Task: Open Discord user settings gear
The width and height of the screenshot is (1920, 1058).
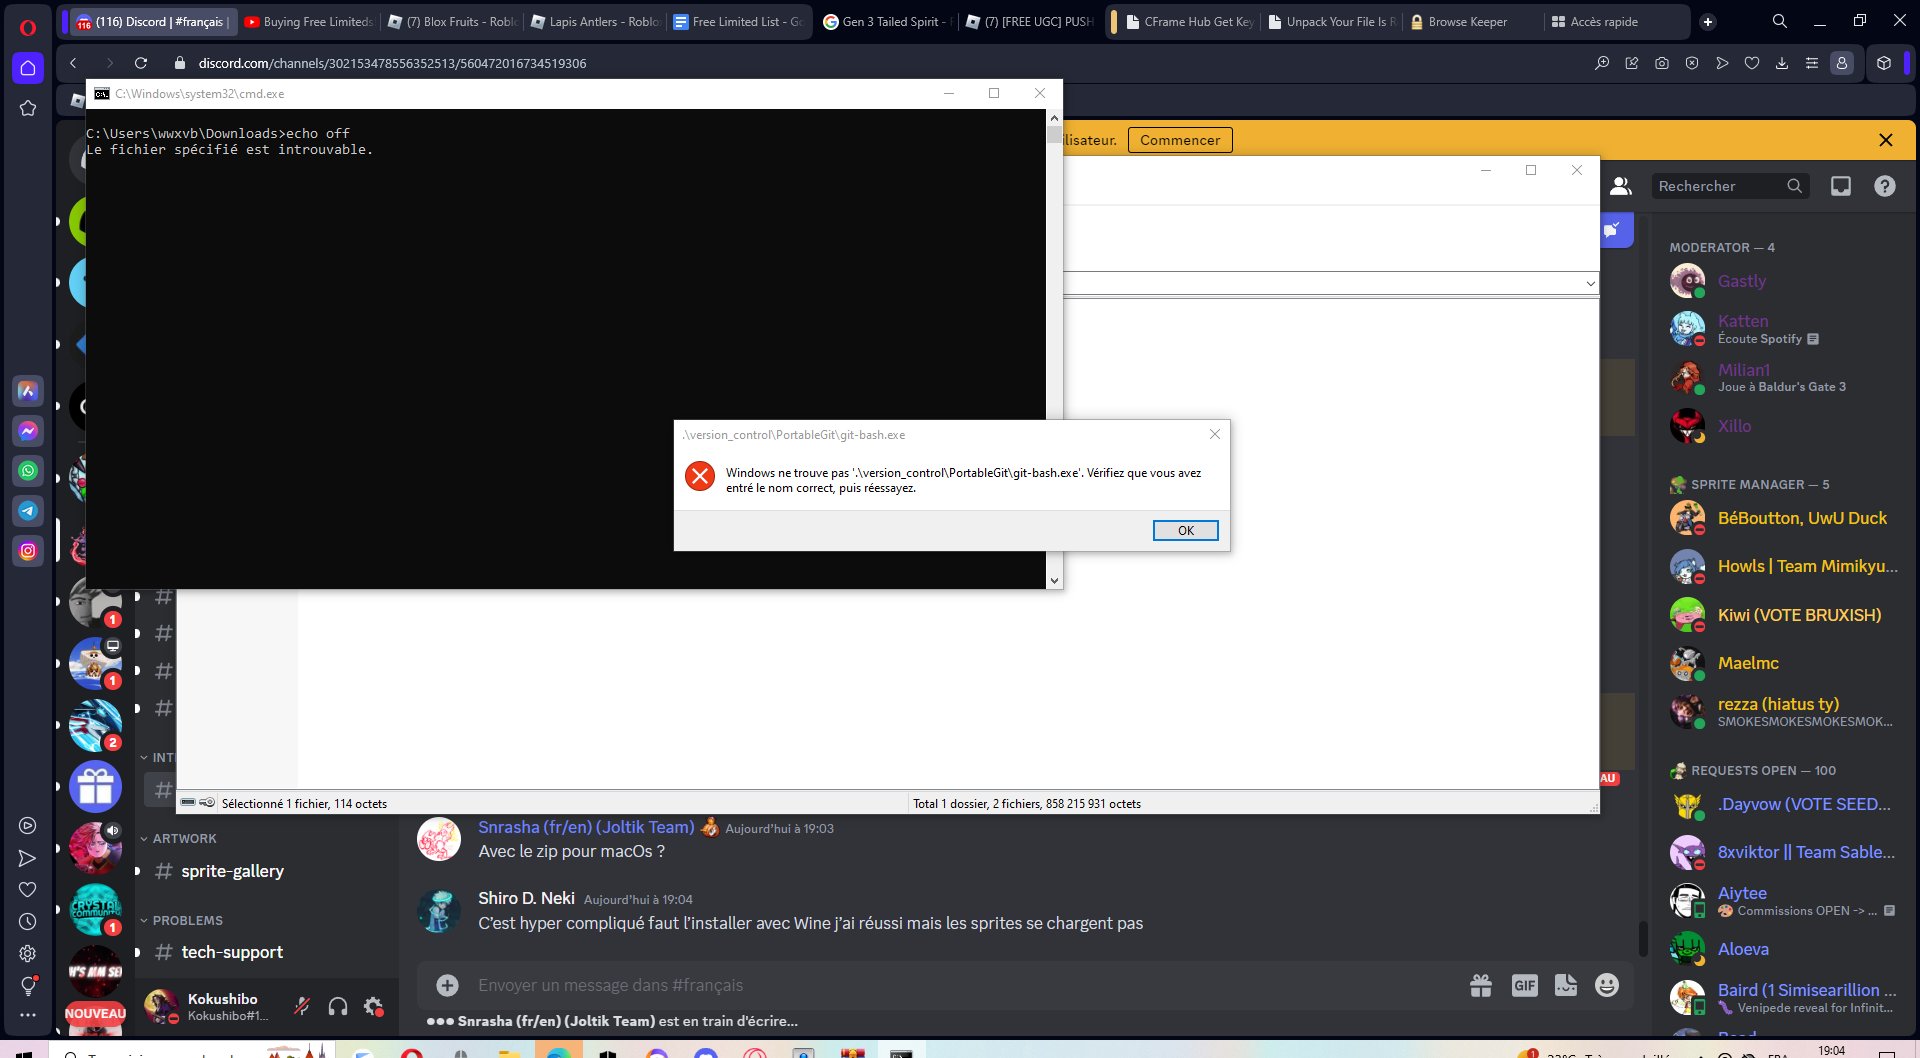Action: 373,1006
